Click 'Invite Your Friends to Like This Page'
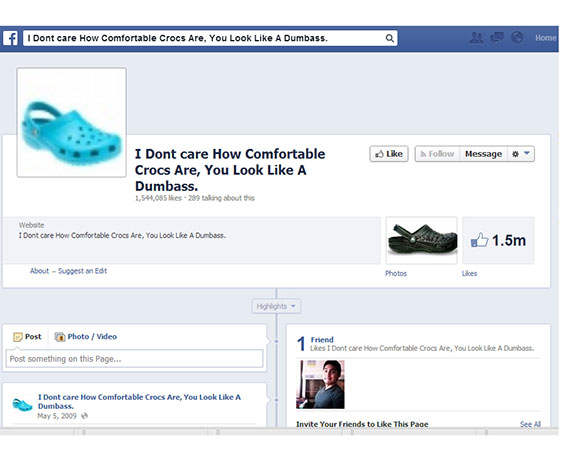 362,424
